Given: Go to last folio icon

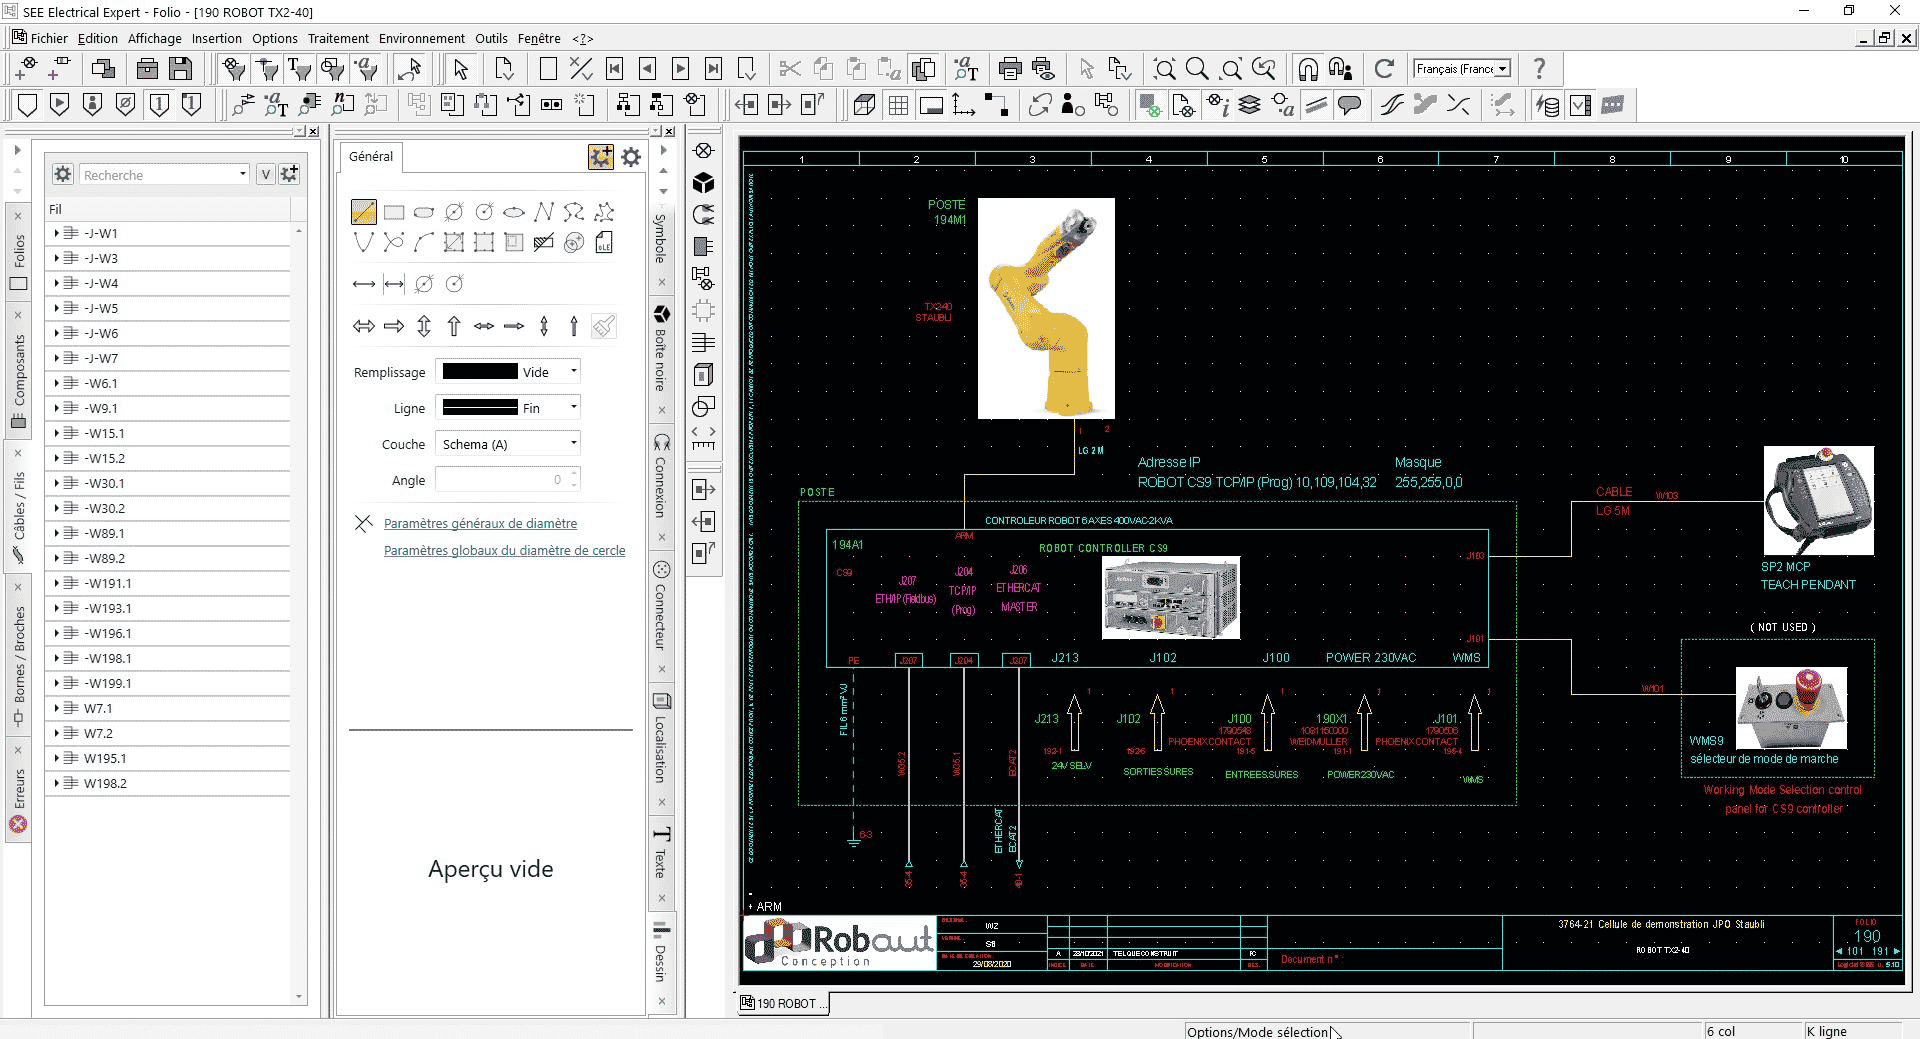Looking at the screenshot, I should [x=713, y=69].
